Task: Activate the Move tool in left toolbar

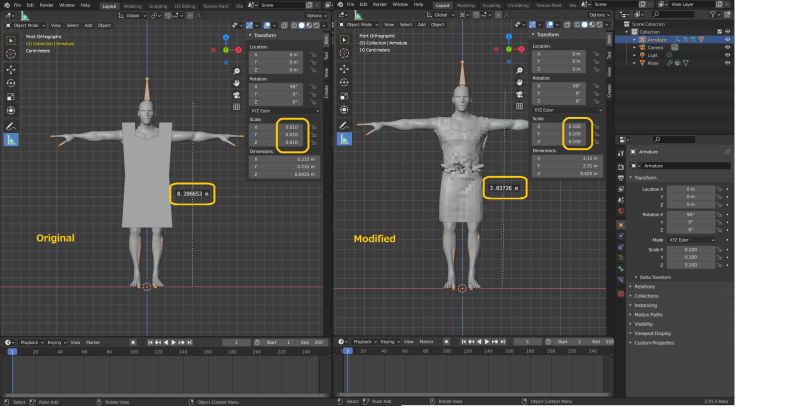Action: click(10, 69)
